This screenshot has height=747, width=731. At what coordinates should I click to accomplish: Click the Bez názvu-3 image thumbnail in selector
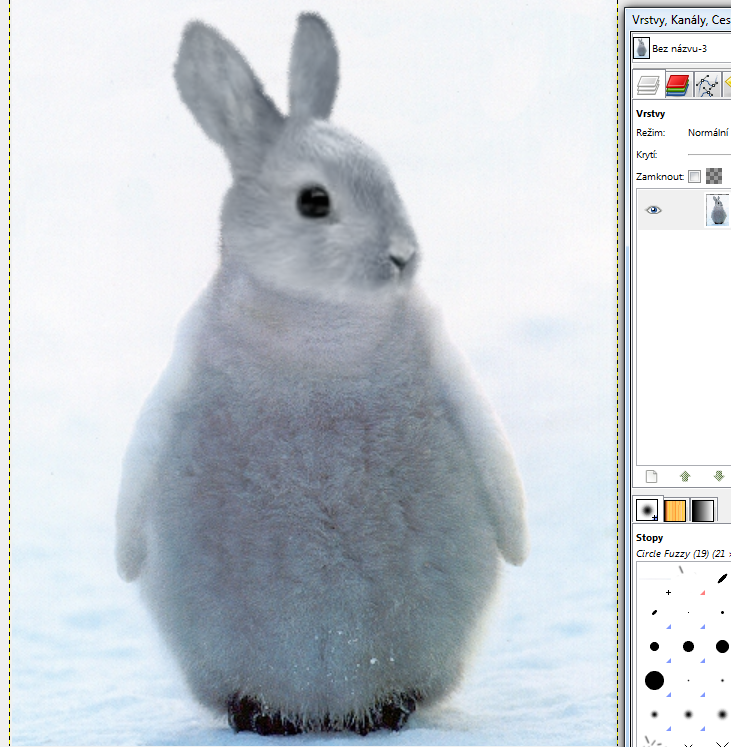click(641, 48)
